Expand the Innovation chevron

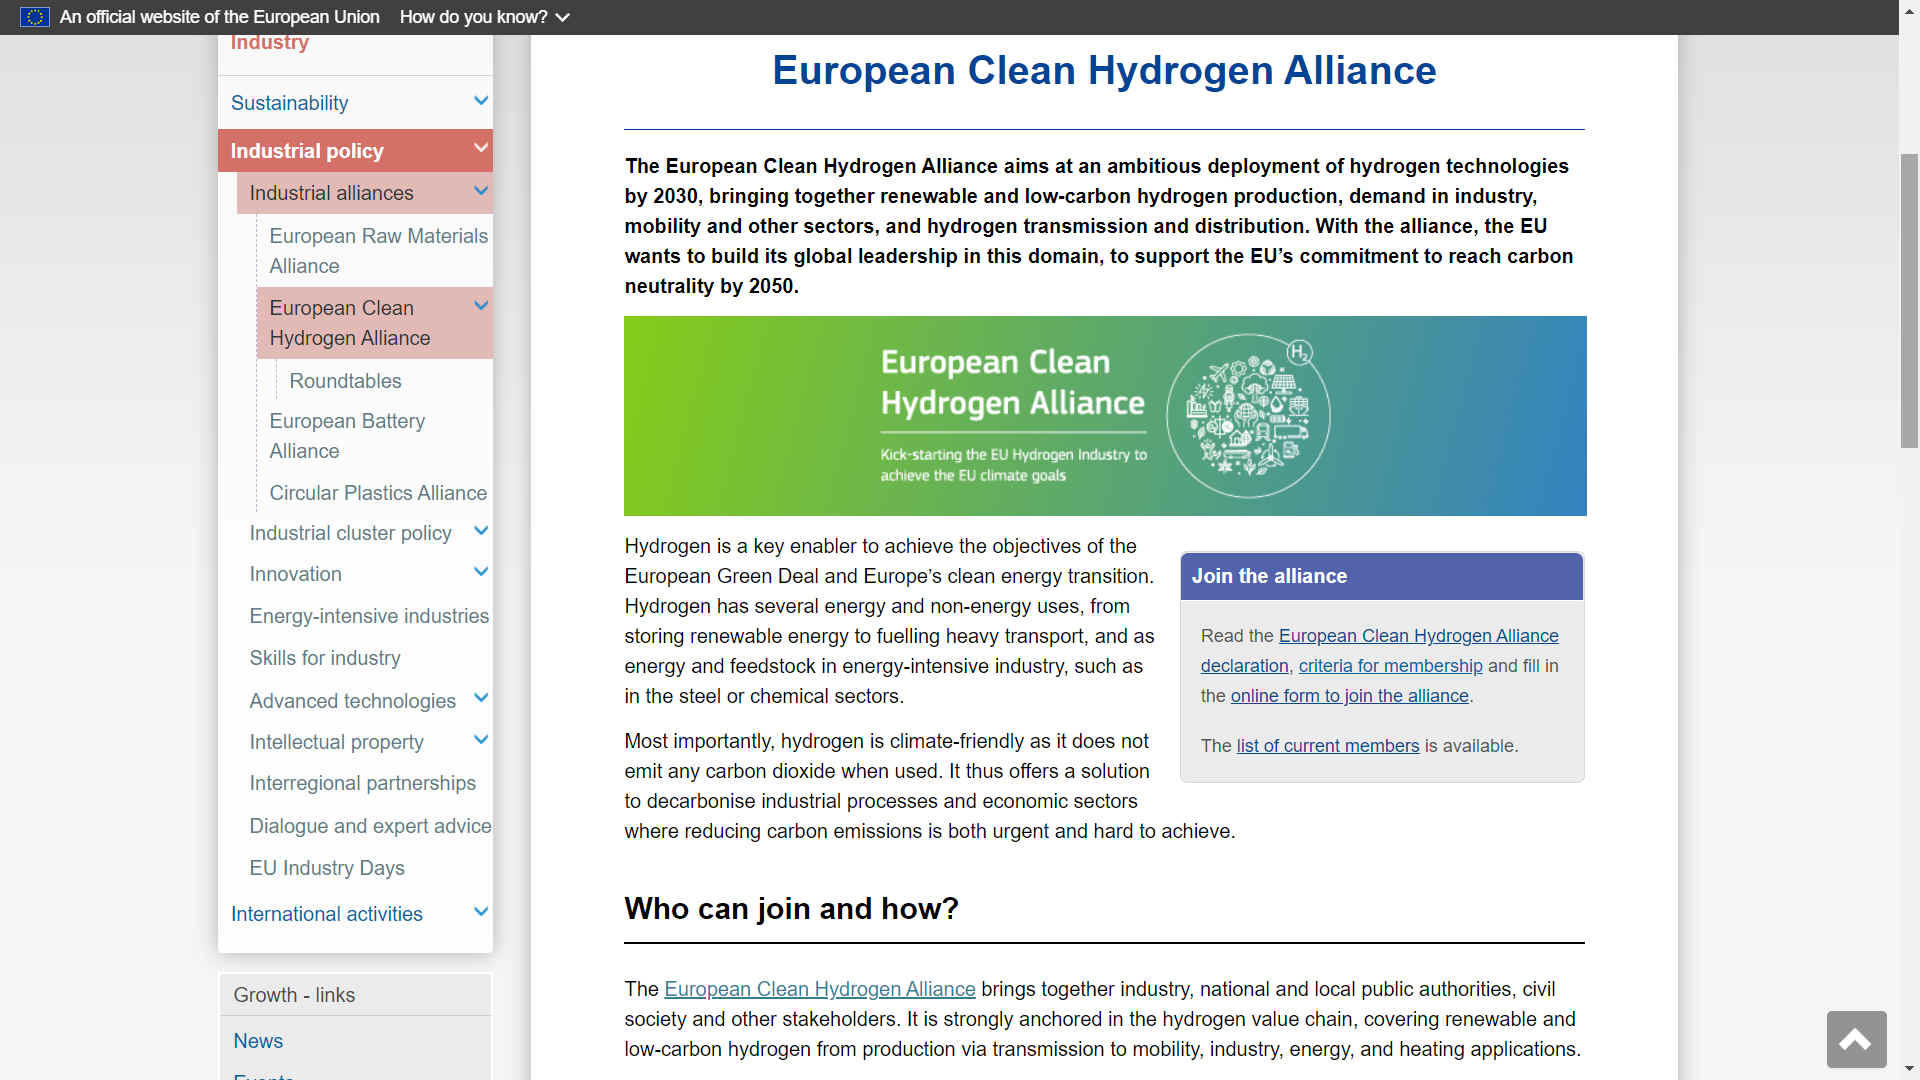click(x=481, y=572)
